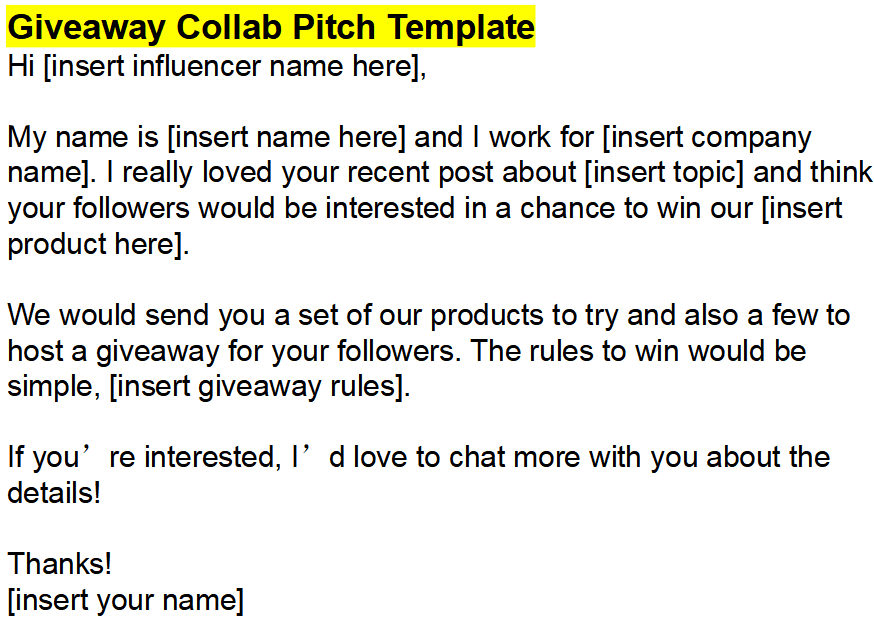Click the words "product here]"
The image size is (874, 628).
click(x=98, y=245)
